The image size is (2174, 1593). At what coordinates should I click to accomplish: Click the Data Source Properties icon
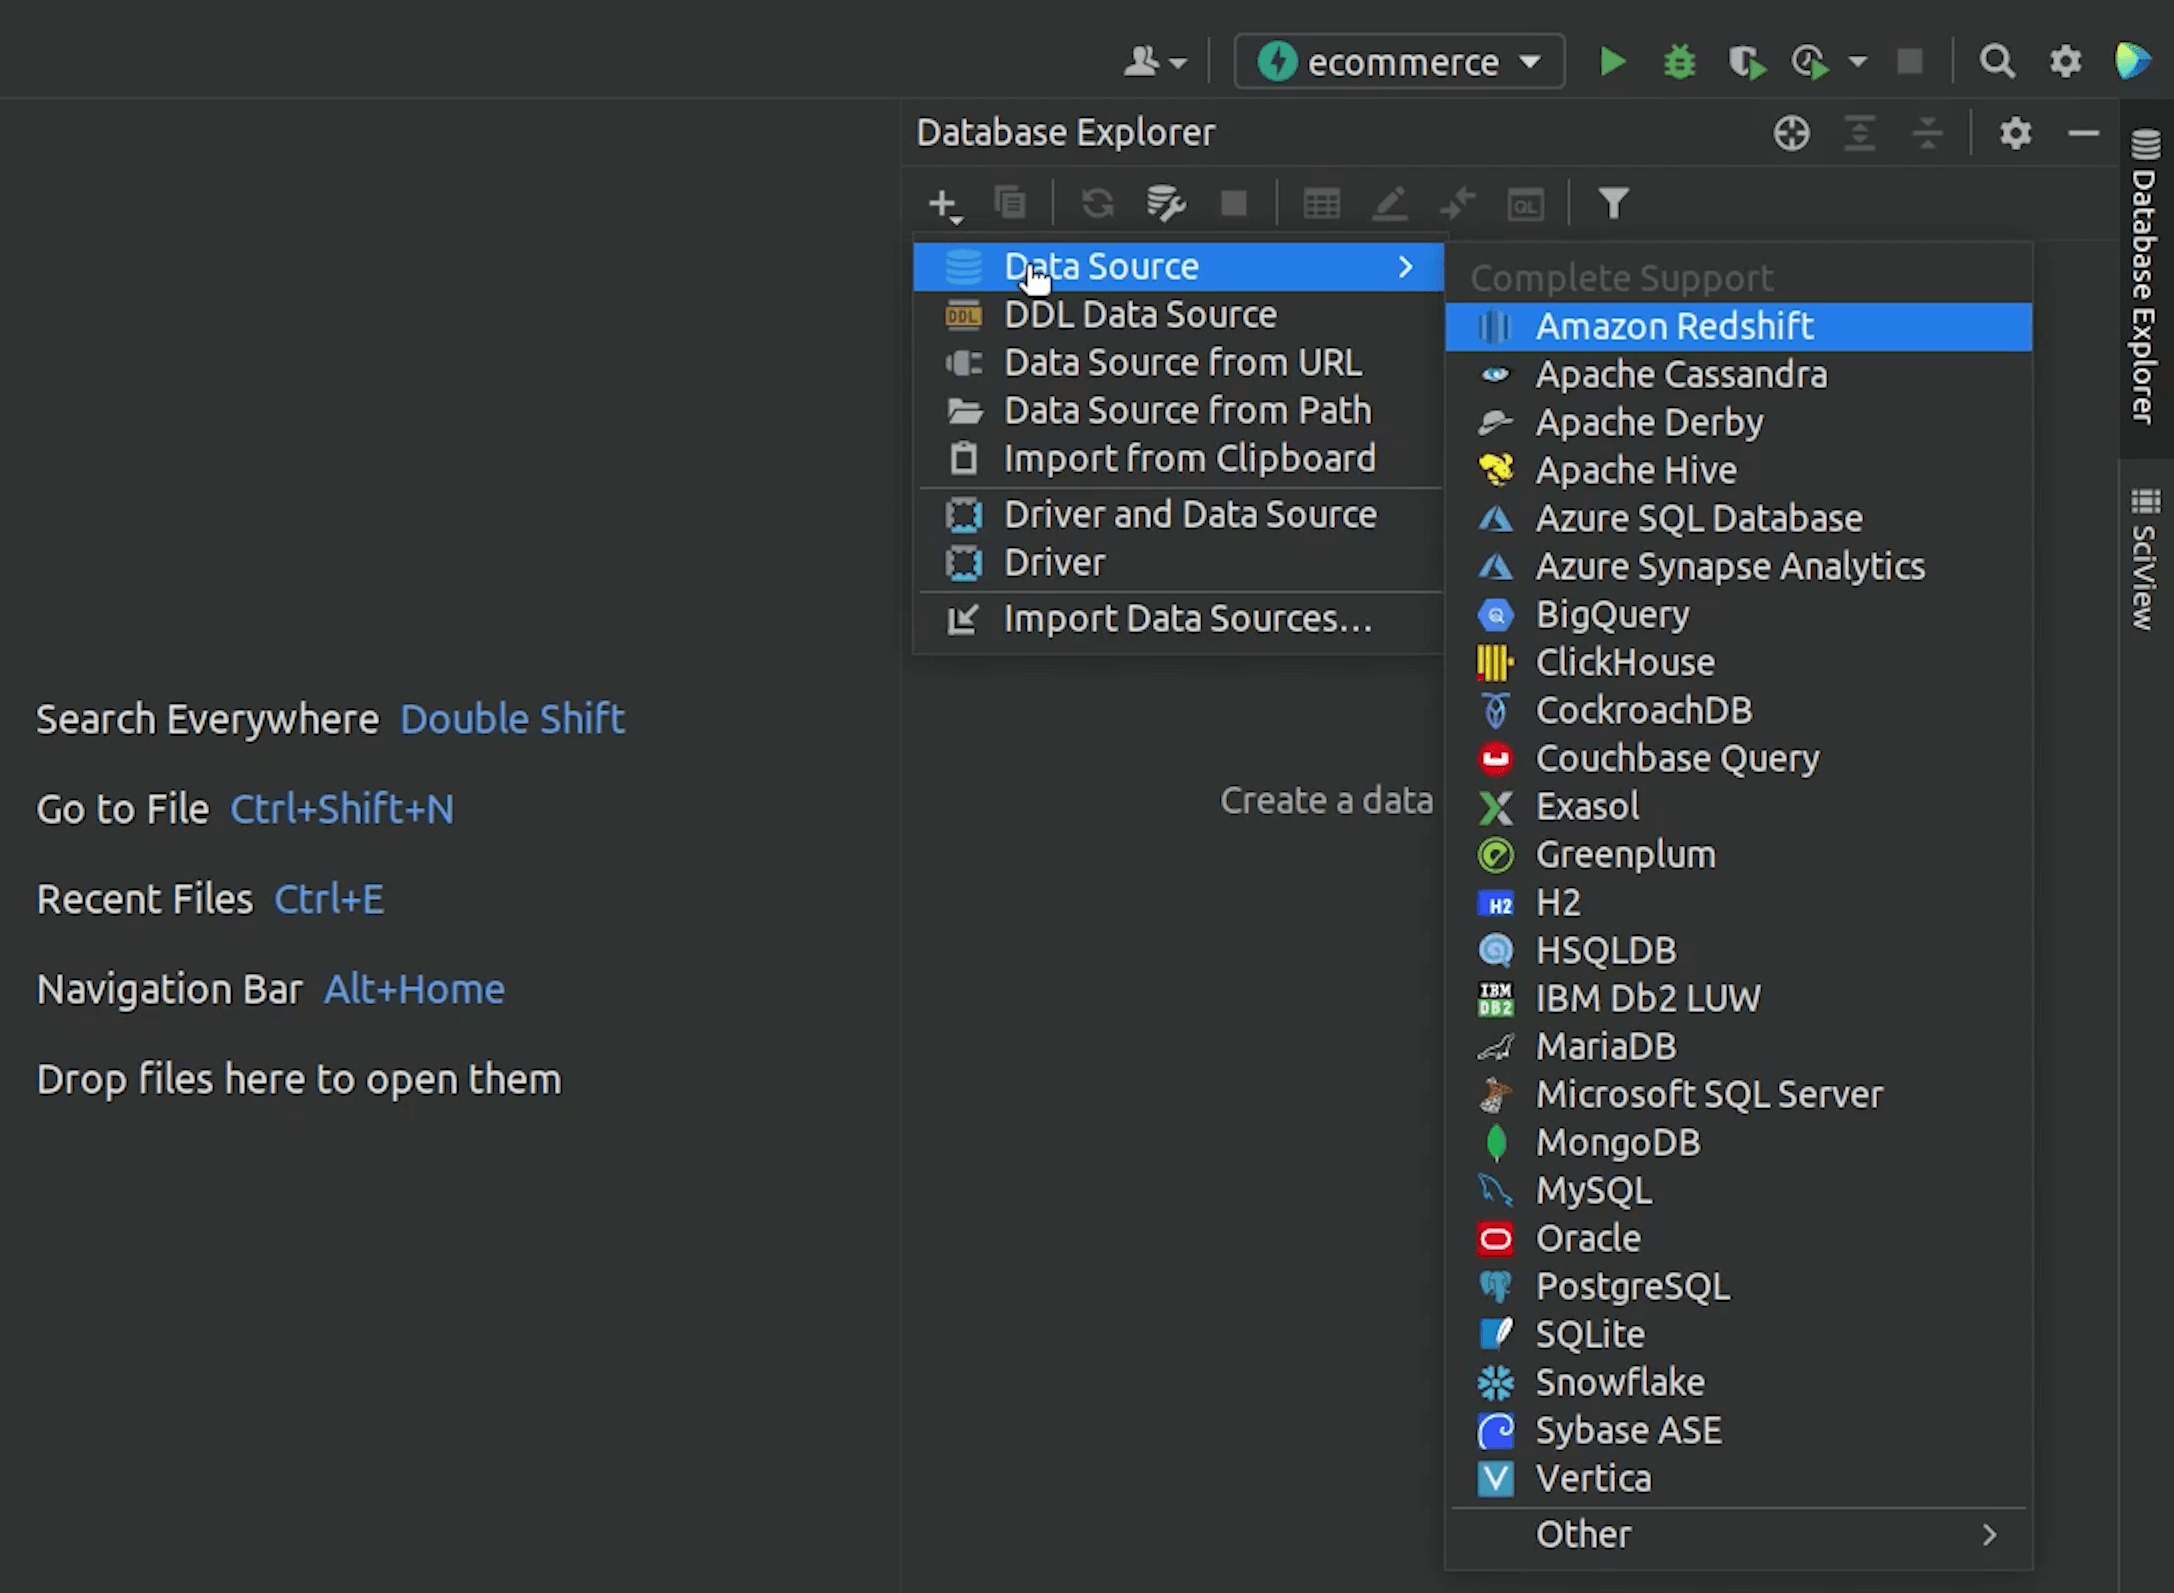1165,204
